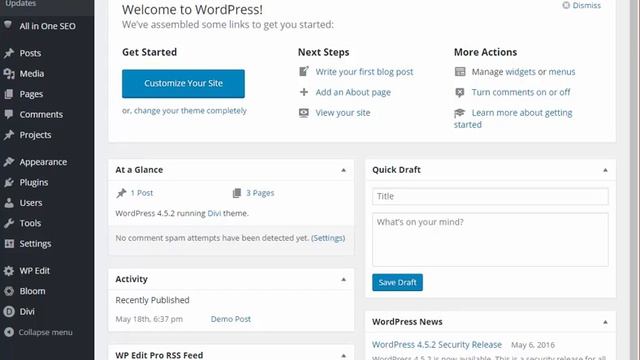640x360 pixels.
Task: Click the pin icon beside 1 Post
Action: pos(121,193)
